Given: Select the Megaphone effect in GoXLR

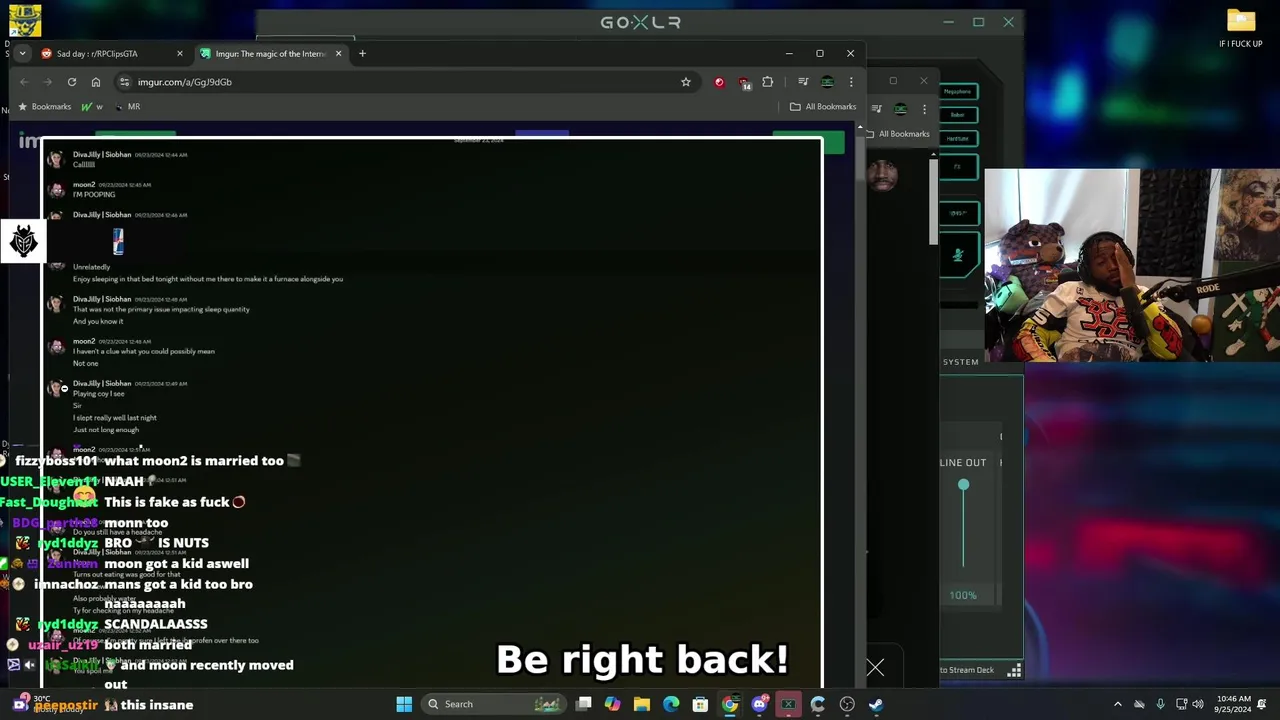Looking at the screenshot, I should pyautogui.click(x=958, y=92).
